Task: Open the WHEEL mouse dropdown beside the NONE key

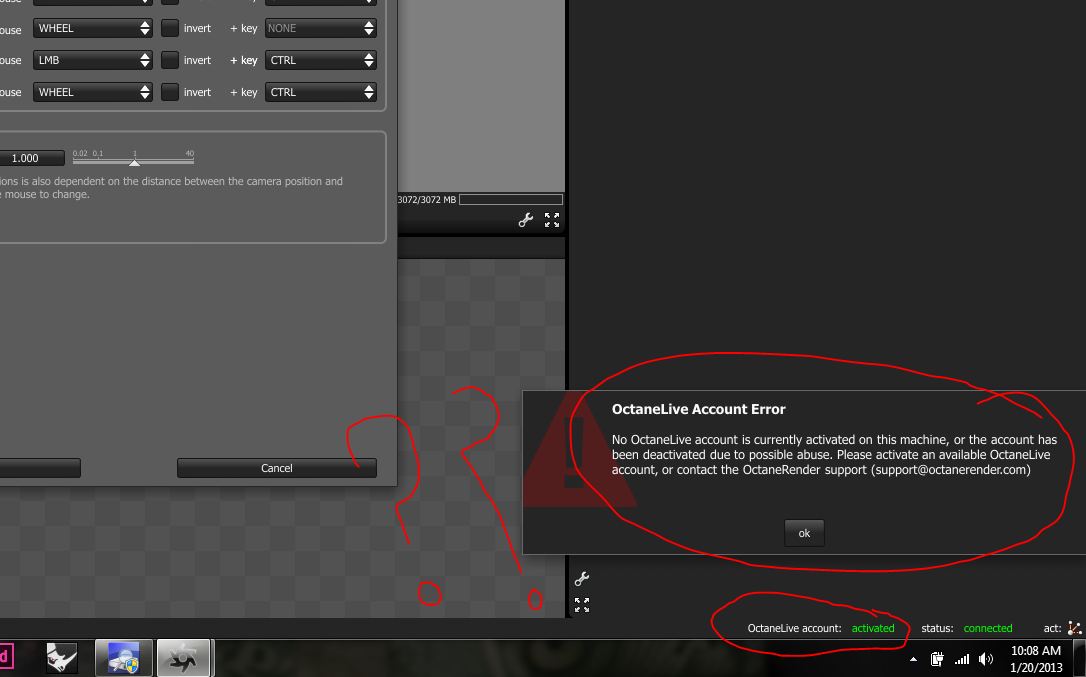Action: pos(93,28)
